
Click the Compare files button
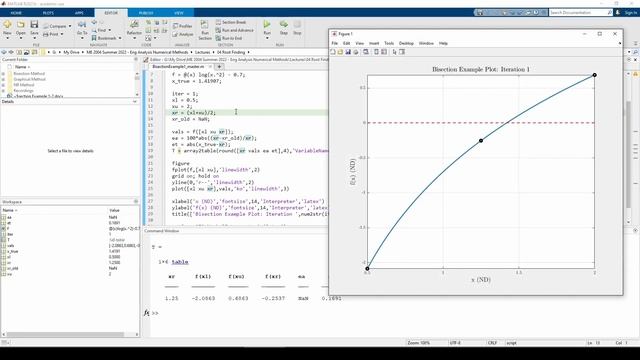click(57, 26)
